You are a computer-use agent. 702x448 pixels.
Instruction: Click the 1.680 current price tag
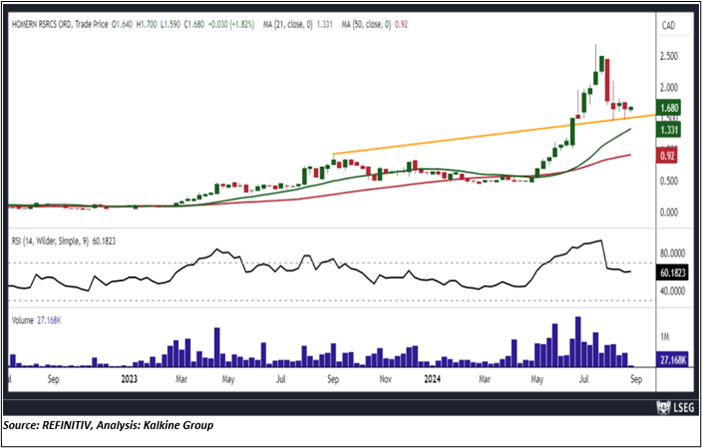tap(669, 108)
